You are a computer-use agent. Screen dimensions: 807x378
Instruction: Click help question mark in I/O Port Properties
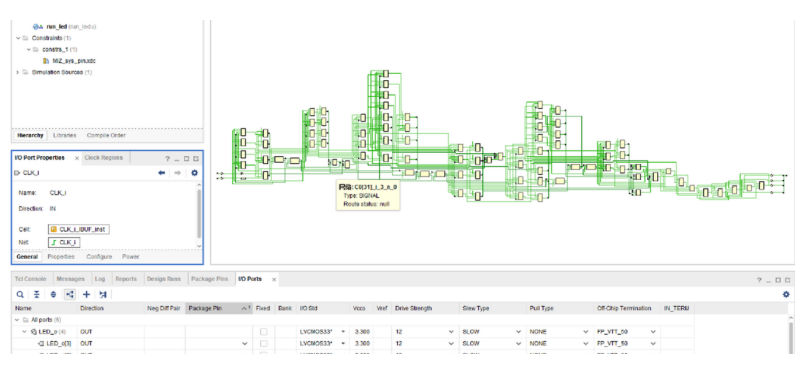pyautogui.click(x=167, y=159)
